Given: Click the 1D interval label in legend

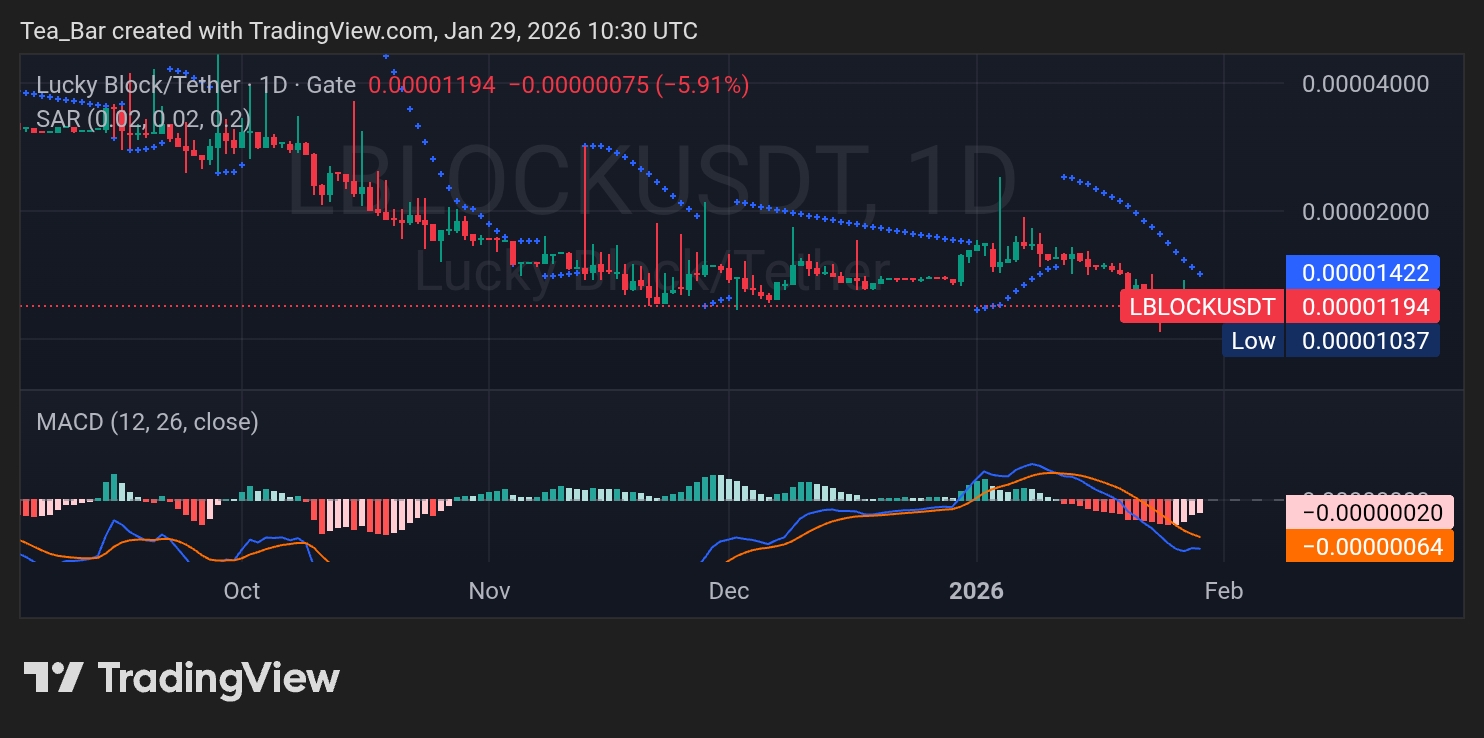Looking at the screenshot, I should pyautogui.click(x=273, y=85).
